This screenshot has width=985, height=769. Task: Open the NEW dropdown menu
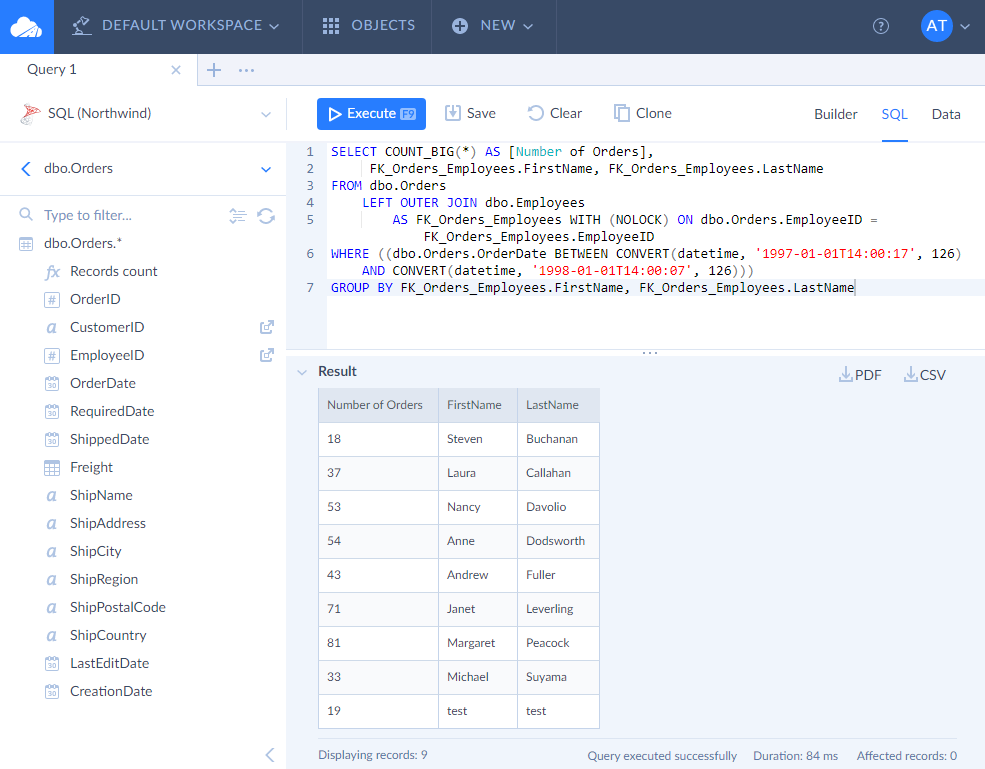tap(492, 26)
